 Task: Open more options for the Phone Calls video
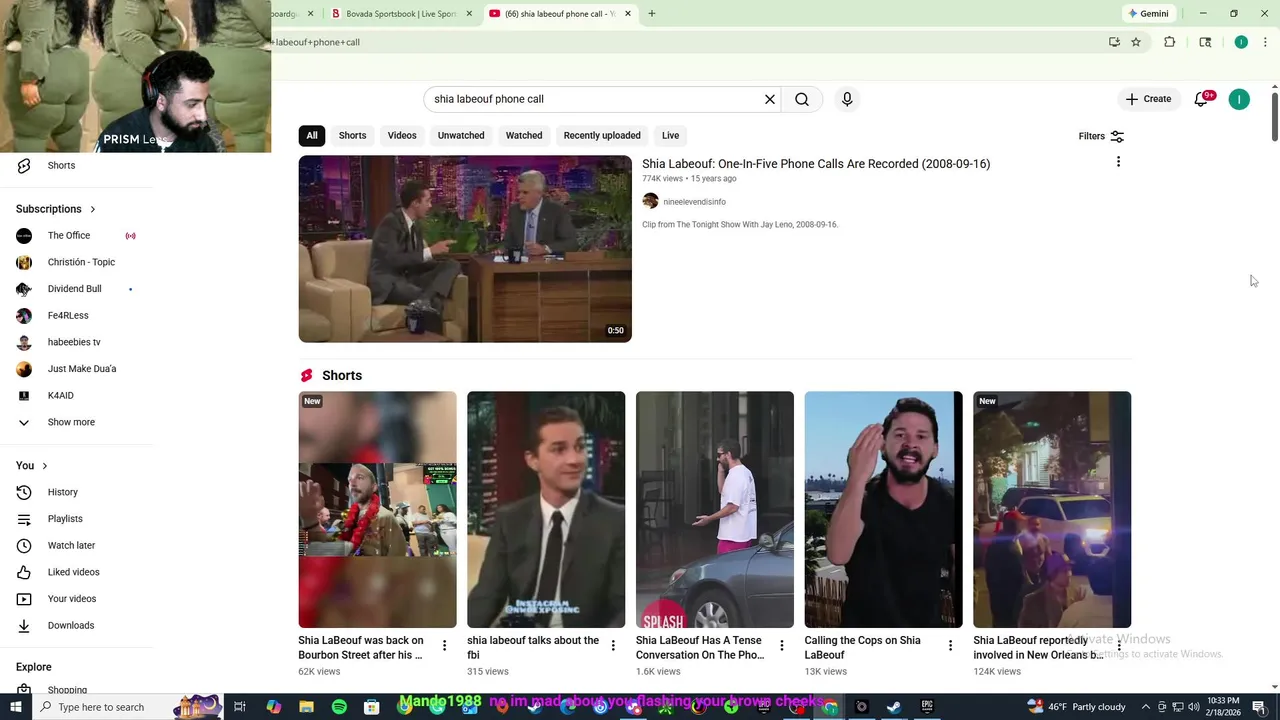pyautogui.click(x=1118, y=162)
